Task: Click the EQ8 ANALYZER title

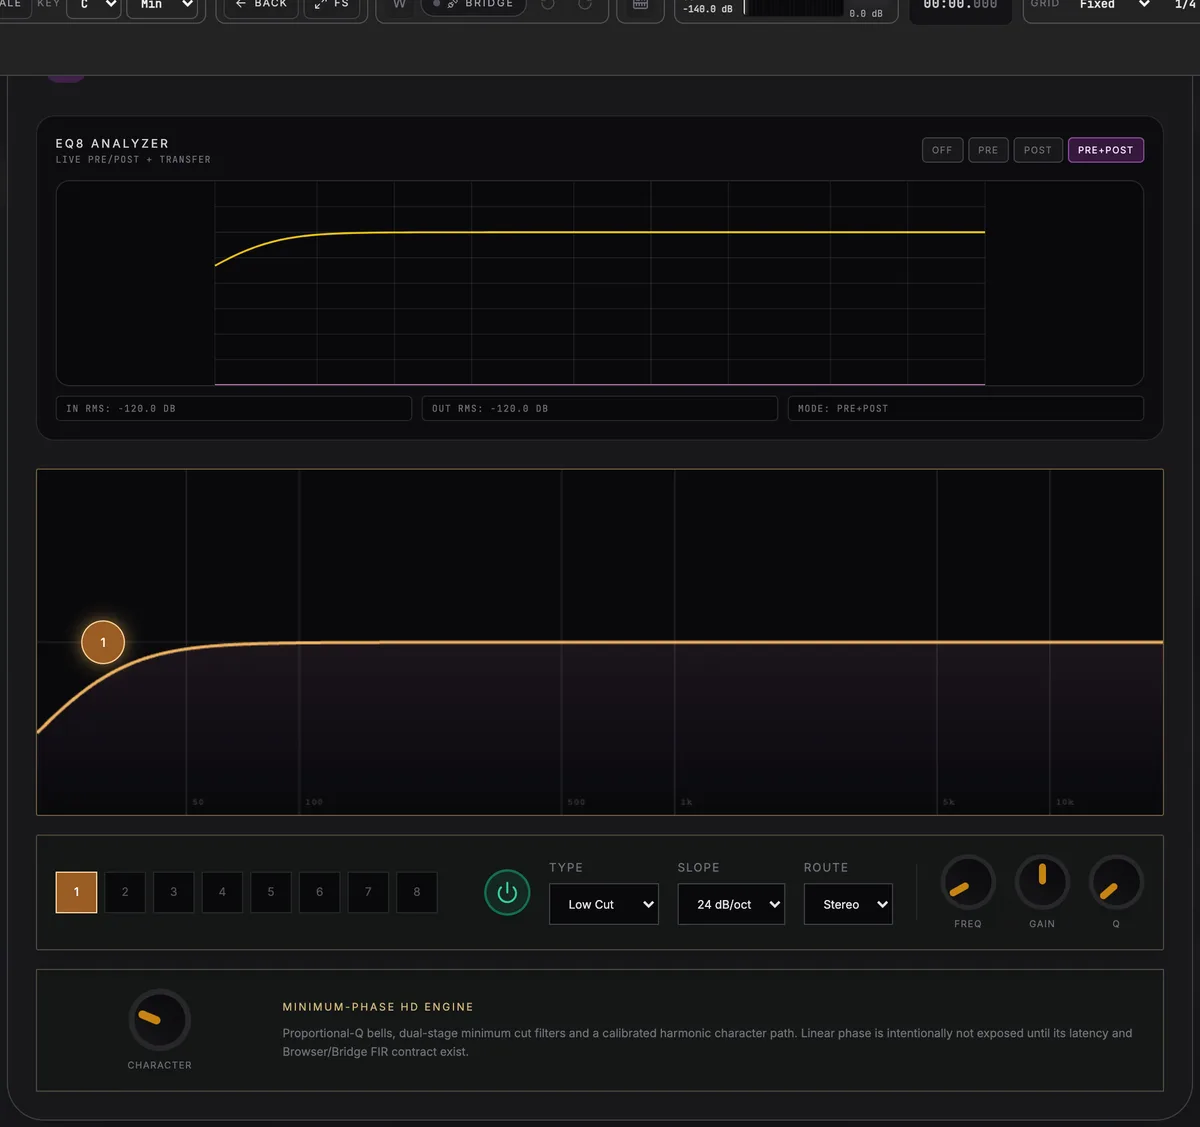Action: pos(112,144)
